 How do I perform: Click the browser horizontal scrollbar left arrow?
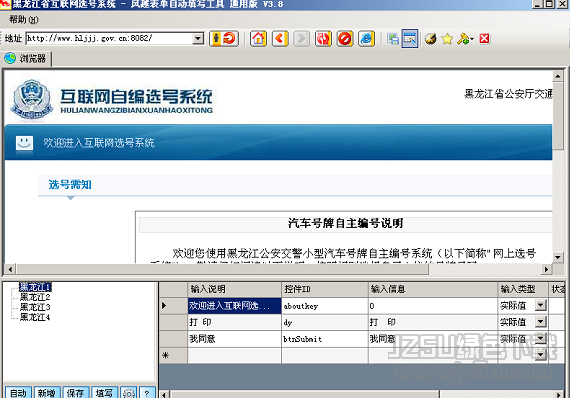(x=10, y=269)
